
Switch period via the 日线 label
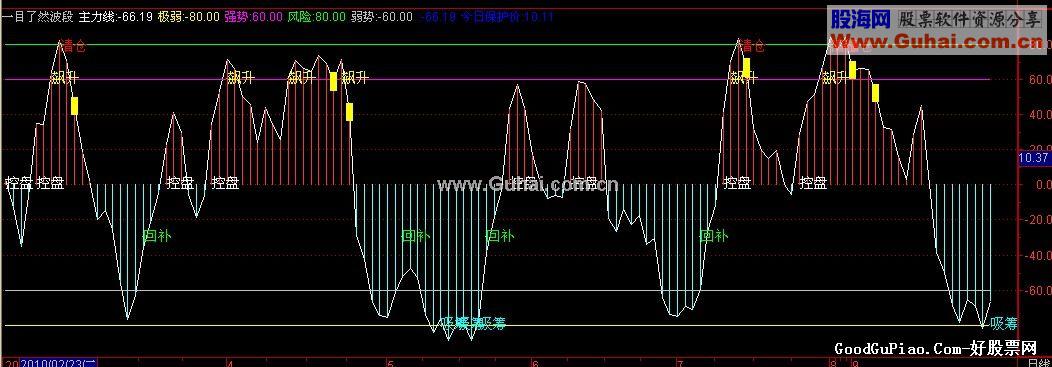click(x=1039, y=363)
